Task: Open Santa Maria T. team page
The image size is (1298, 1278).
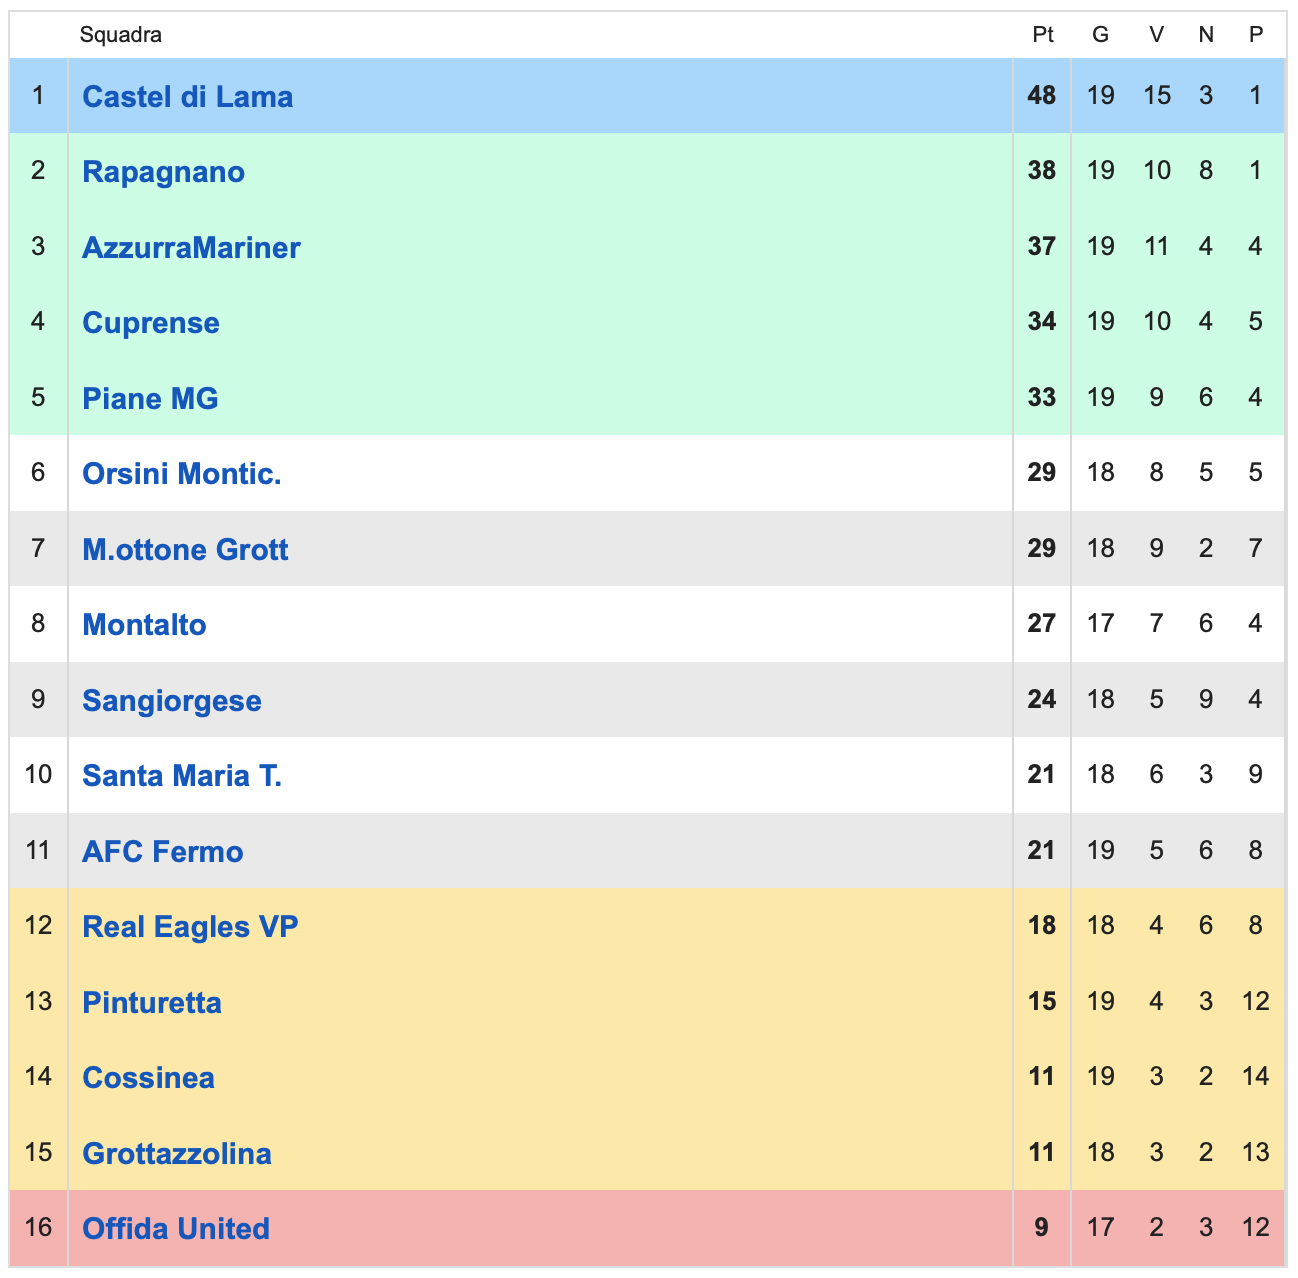Action: tap(182, 776)
